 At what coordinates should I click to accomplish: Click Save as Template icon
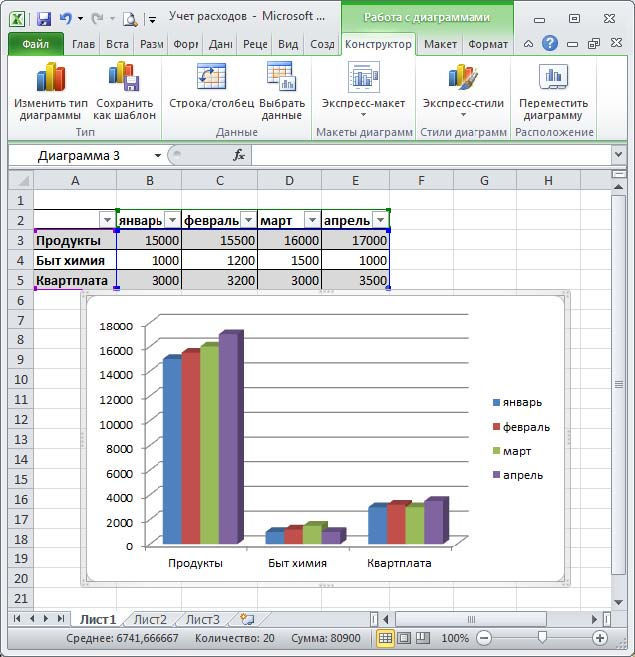coord(124,77)
